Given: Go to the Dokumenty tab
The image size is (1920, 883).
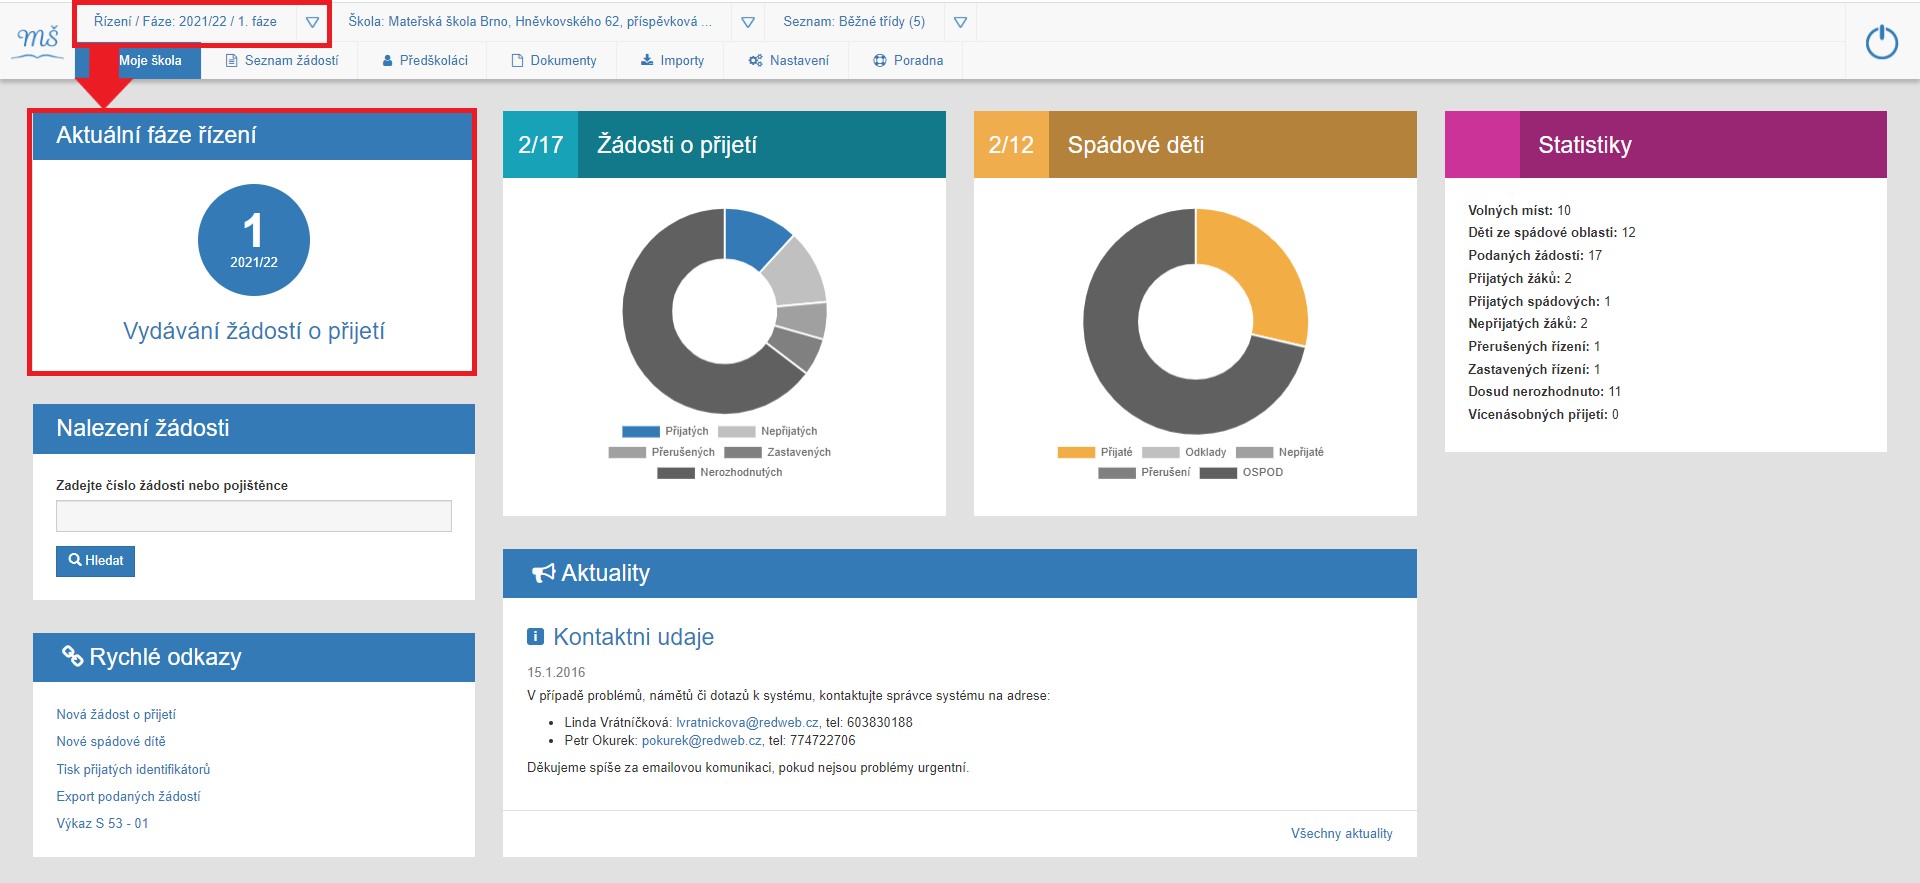Looking at the screenshot, I should click(x=554, y=61).
